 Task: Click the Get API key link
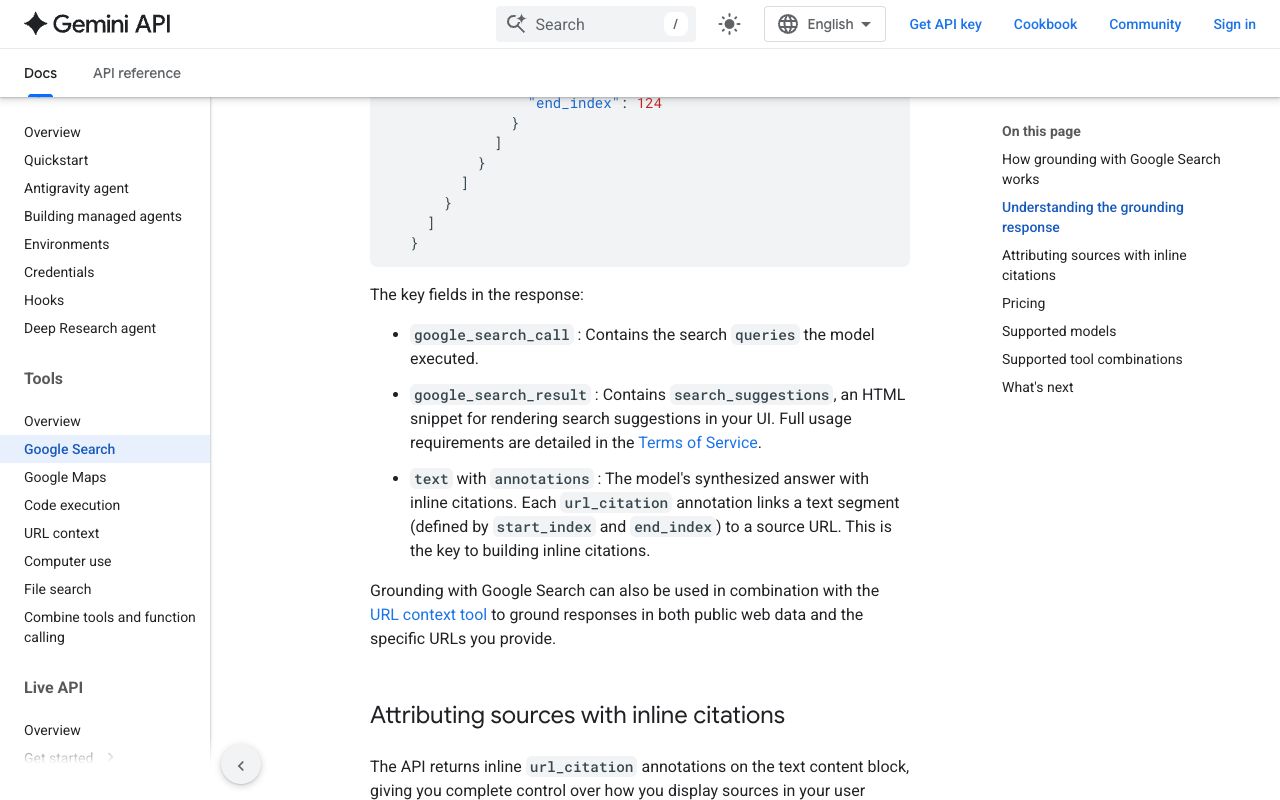[x=945, y=24]
